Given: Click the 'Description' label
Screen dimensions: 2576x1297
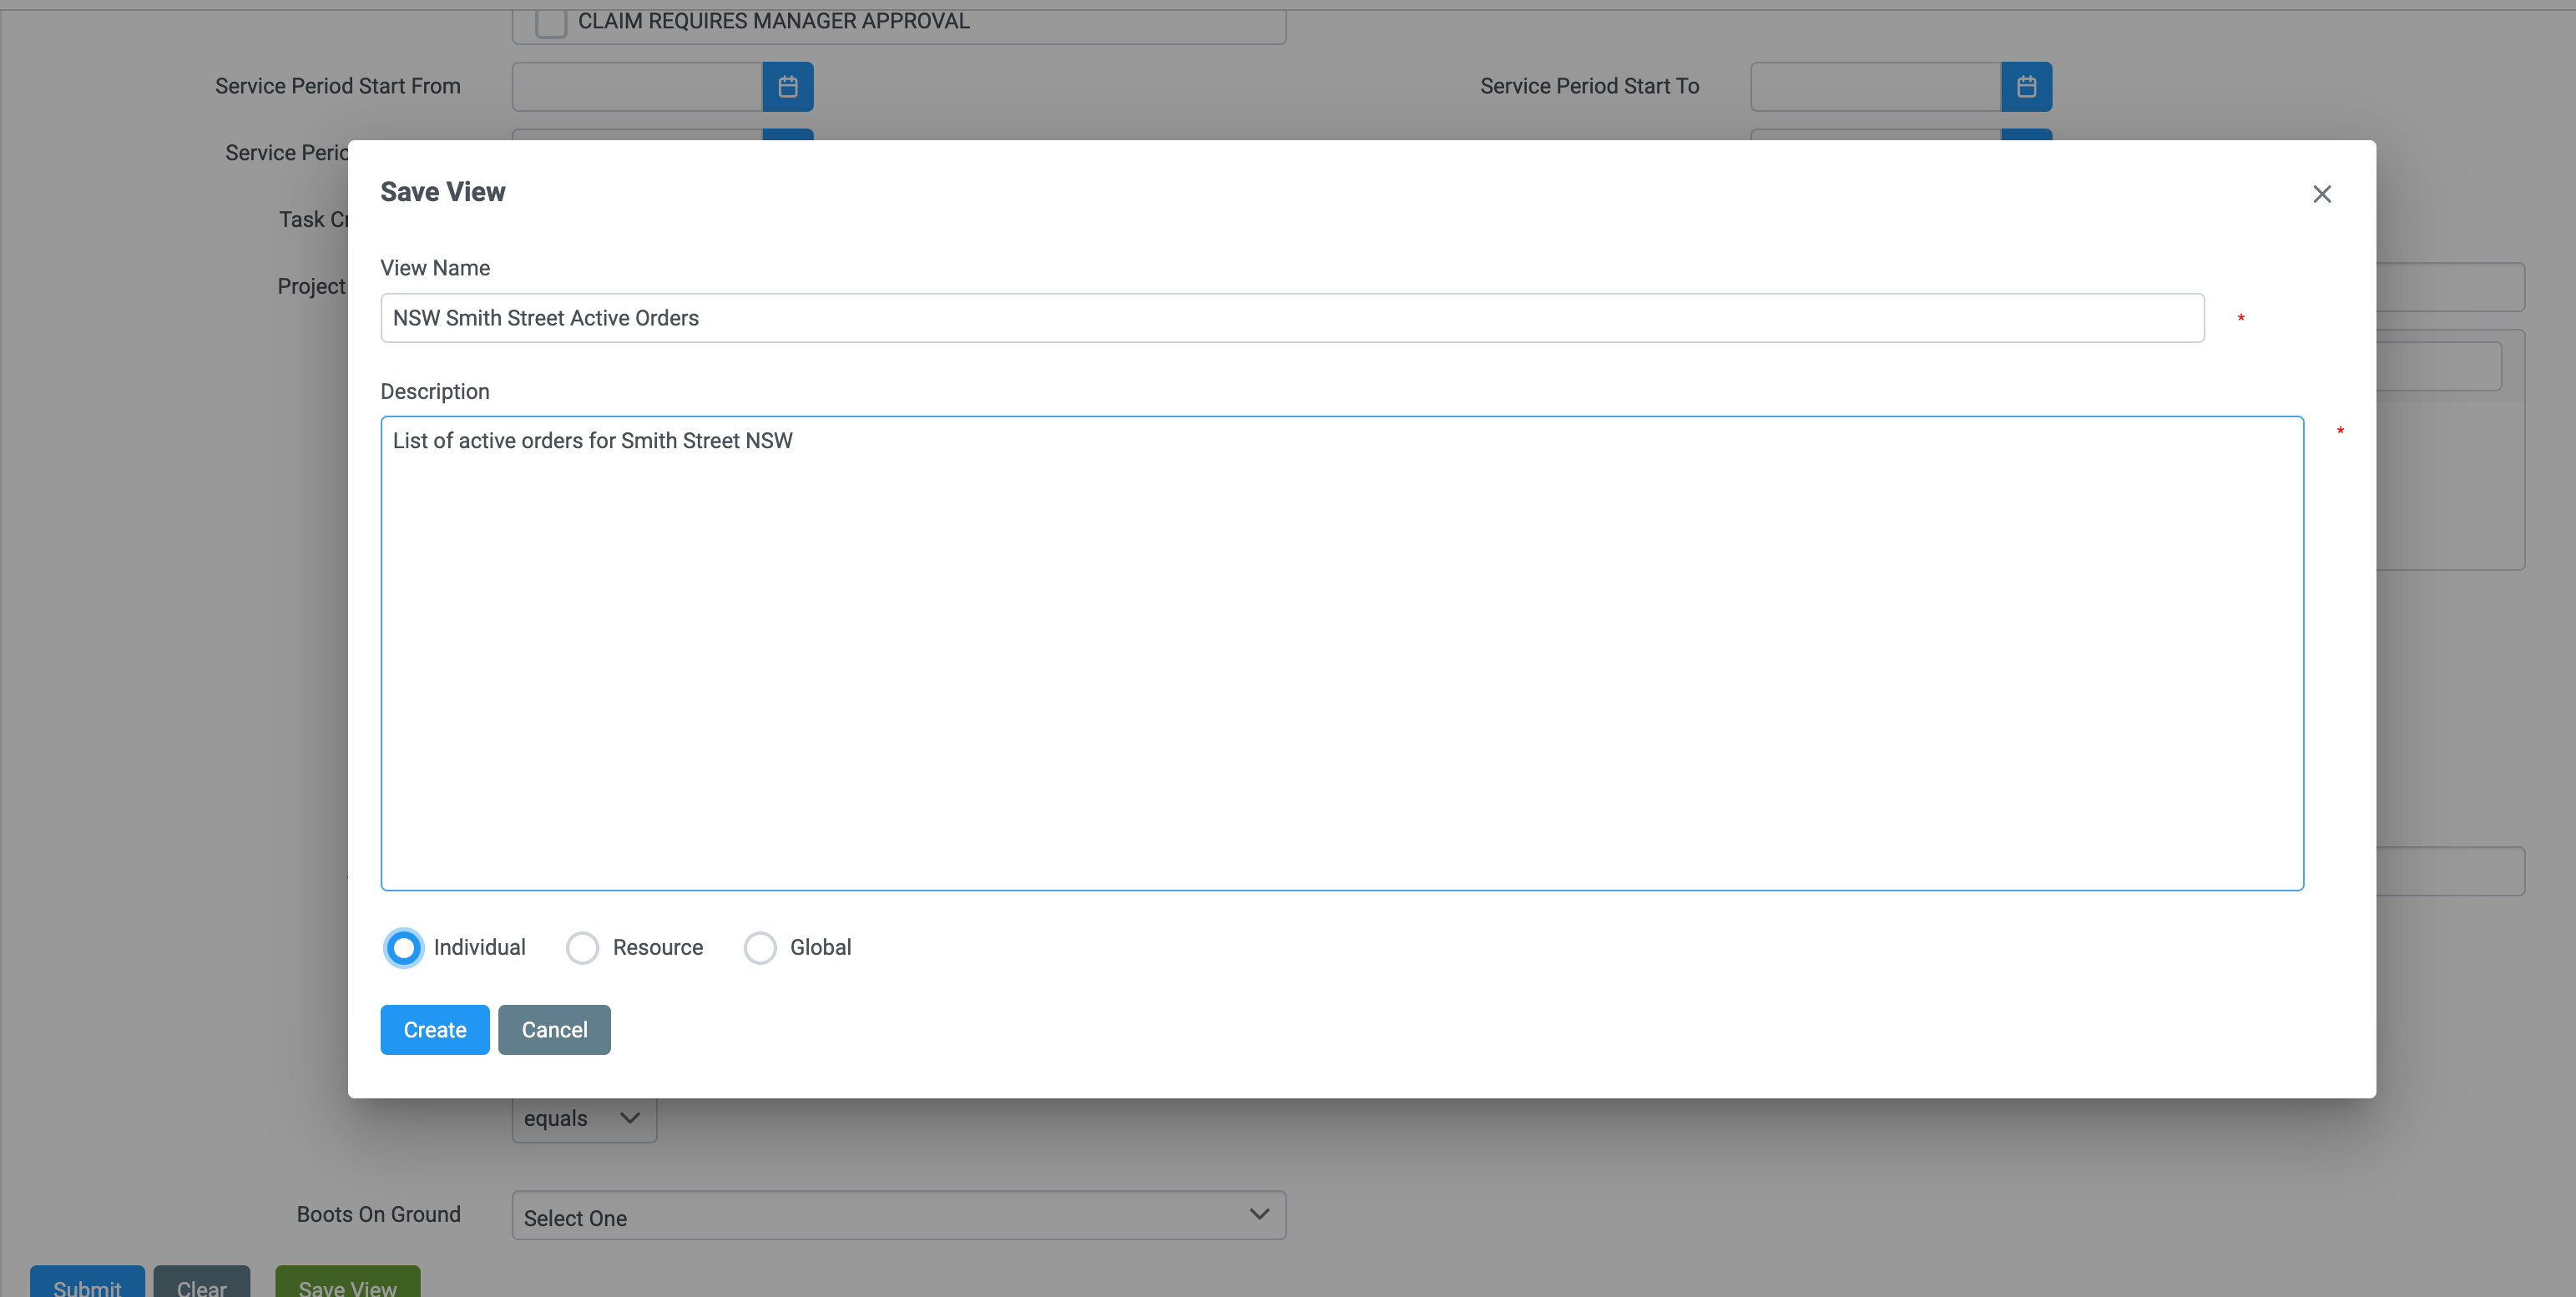Looking at the screenshot, I should [435, 392].
